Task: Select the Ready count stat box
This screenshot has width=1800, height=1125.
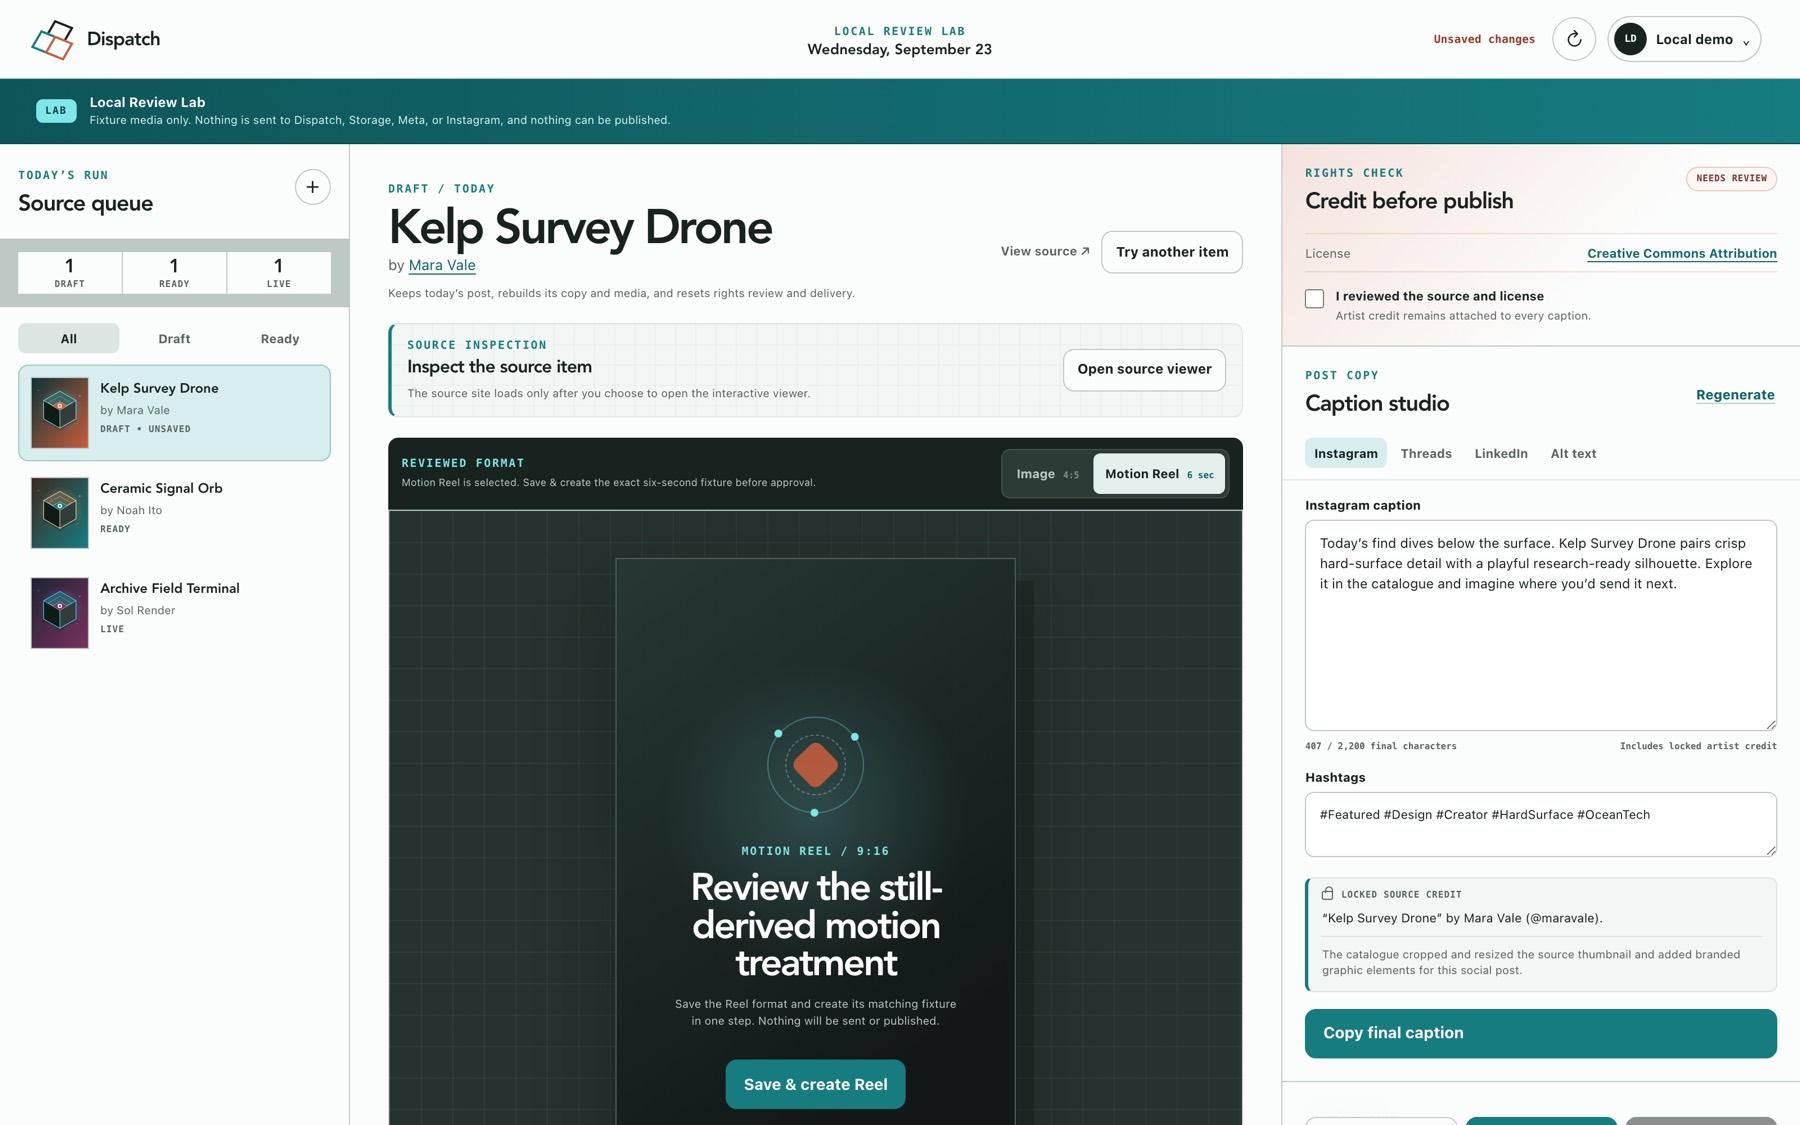Action: point(174,272)
